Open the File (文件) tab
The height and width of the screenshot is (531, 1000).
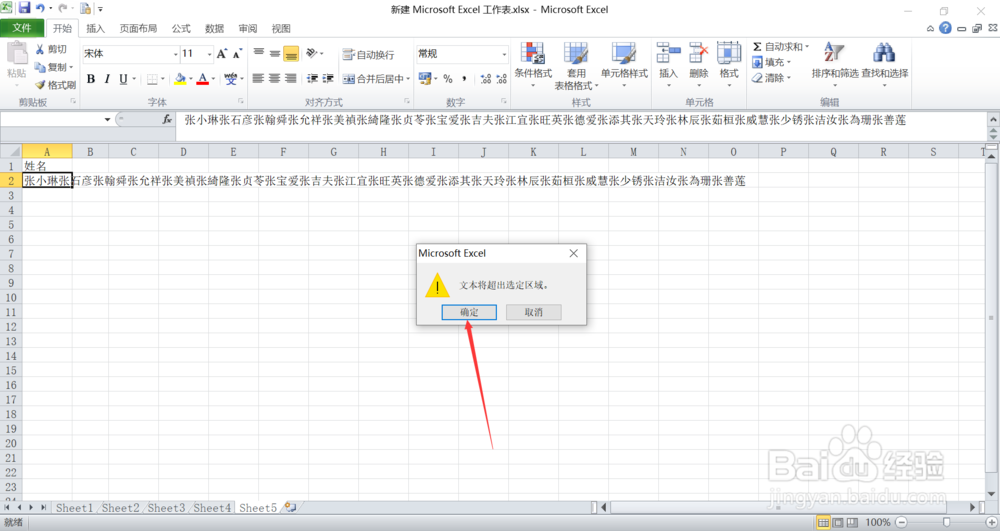(x=22, y=28)
